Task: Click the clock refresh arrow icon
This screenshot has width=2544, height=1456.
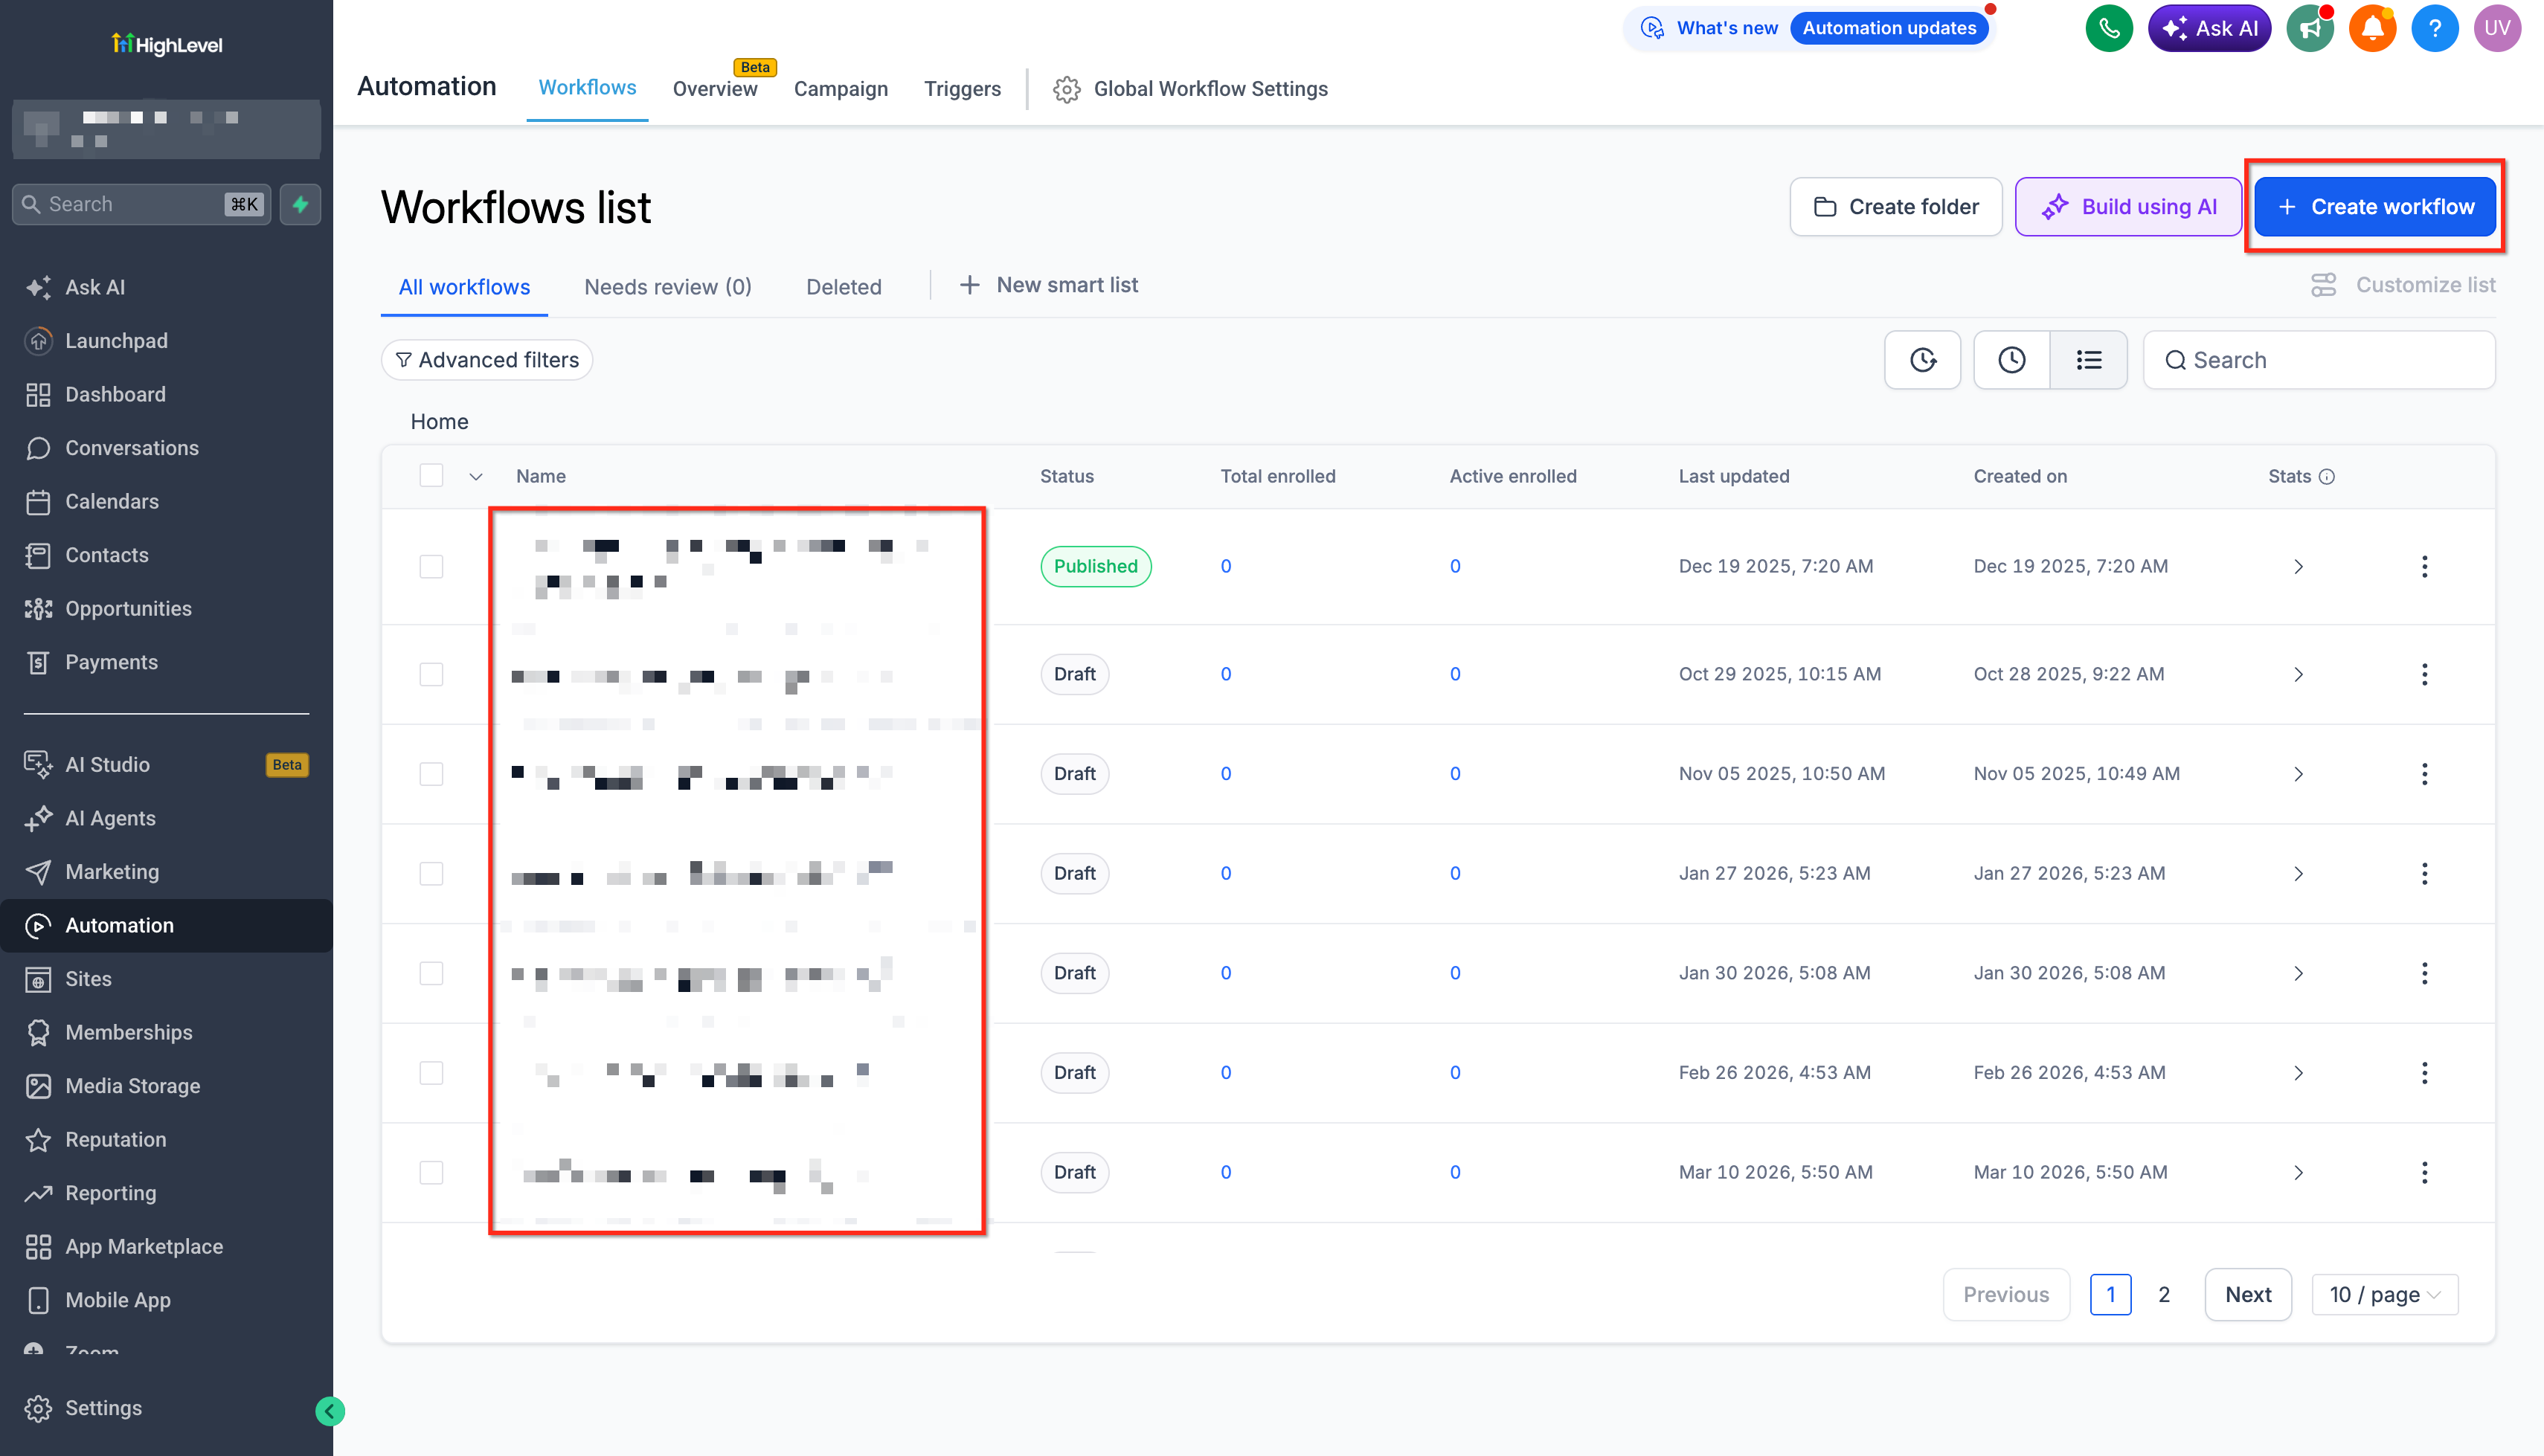Action: [x=1922, y=360]
